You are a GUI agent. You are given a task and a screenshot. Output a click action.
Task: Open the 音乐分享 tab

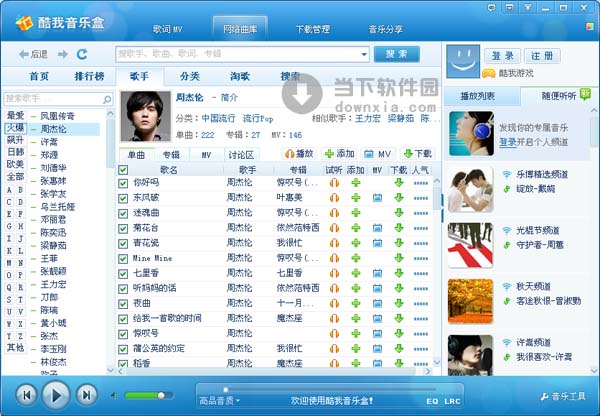click(385, 29)
